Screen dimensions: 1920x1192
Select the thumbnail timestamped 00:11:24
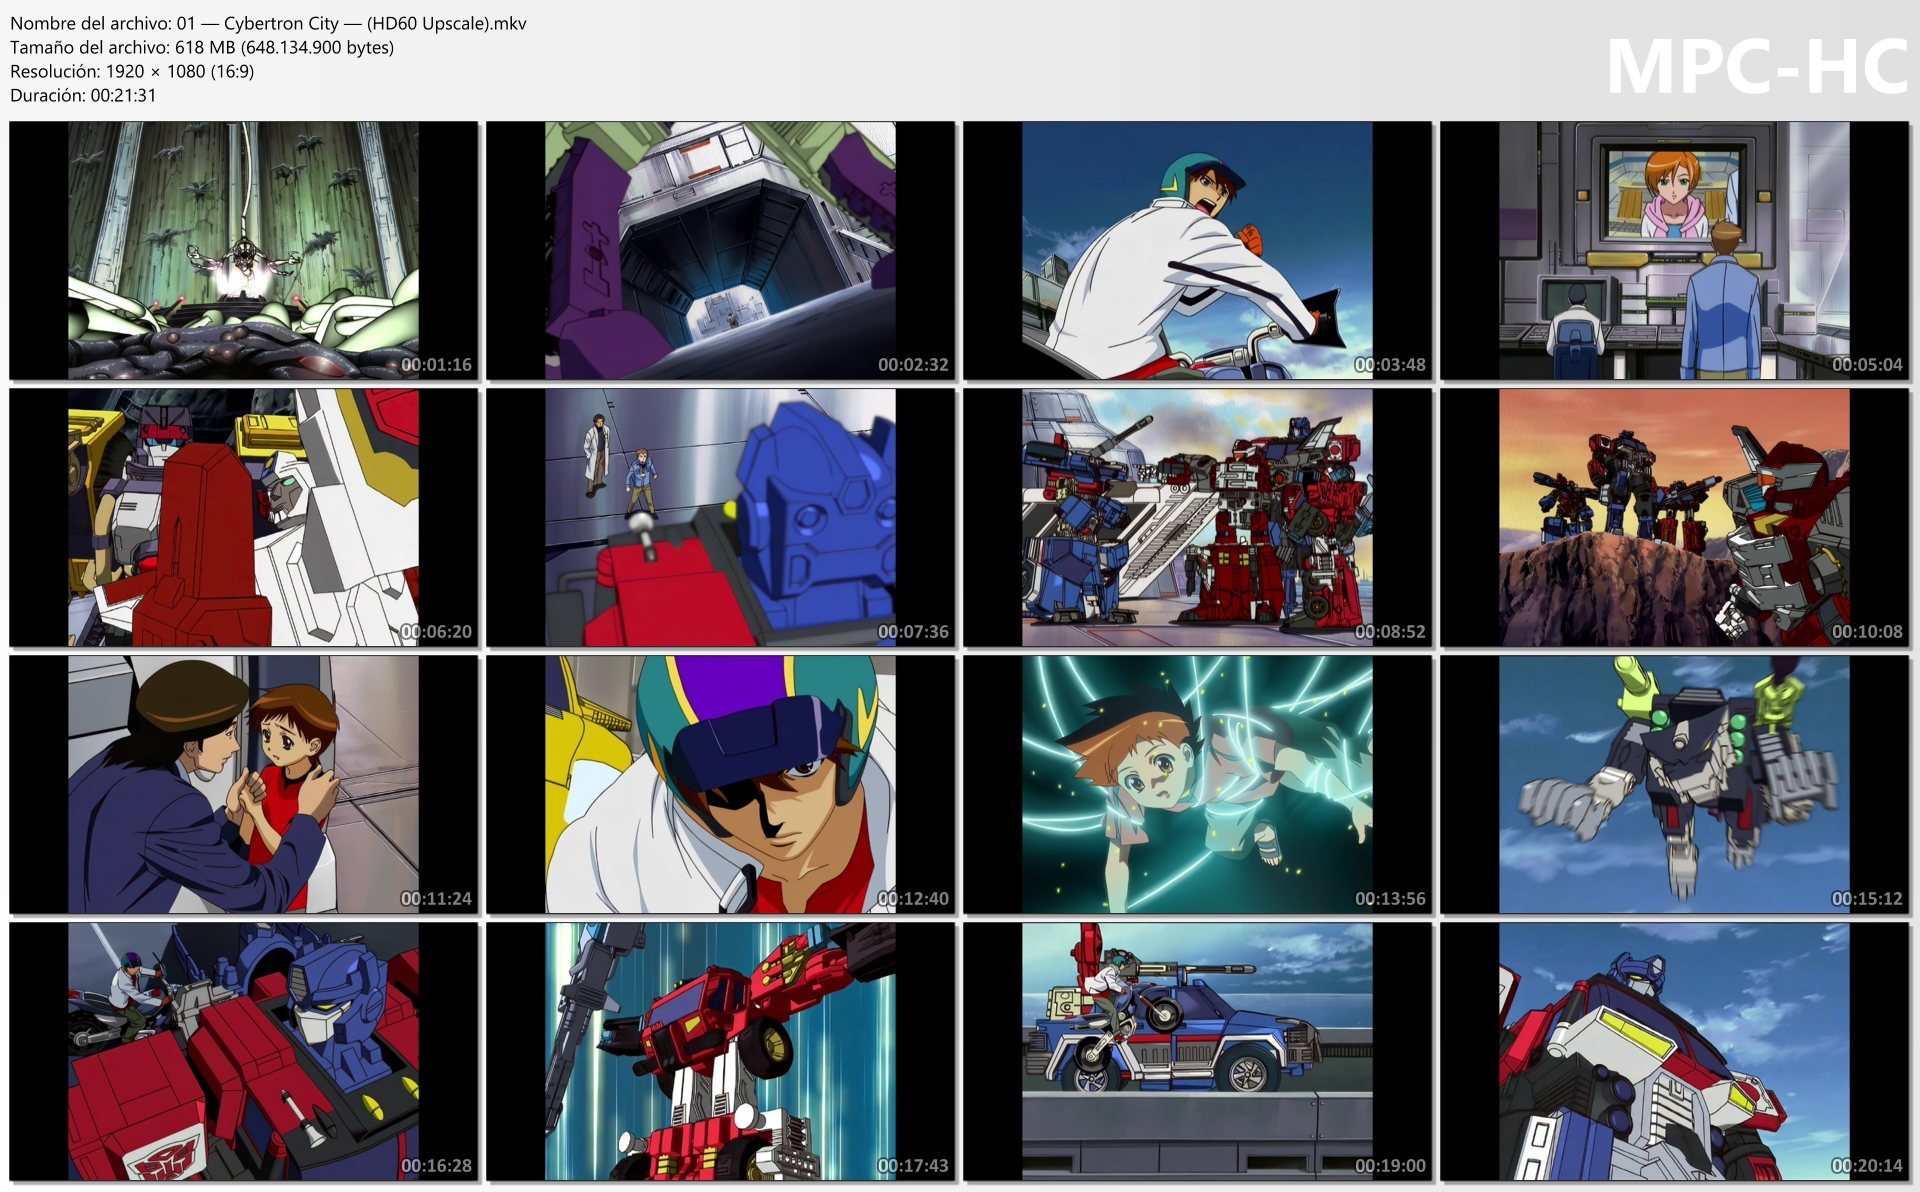[x=244, y=784]
